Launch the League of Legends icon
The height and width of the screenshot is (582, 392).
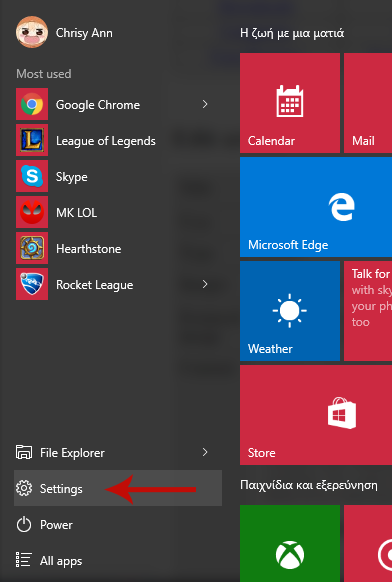coord(32,140)
